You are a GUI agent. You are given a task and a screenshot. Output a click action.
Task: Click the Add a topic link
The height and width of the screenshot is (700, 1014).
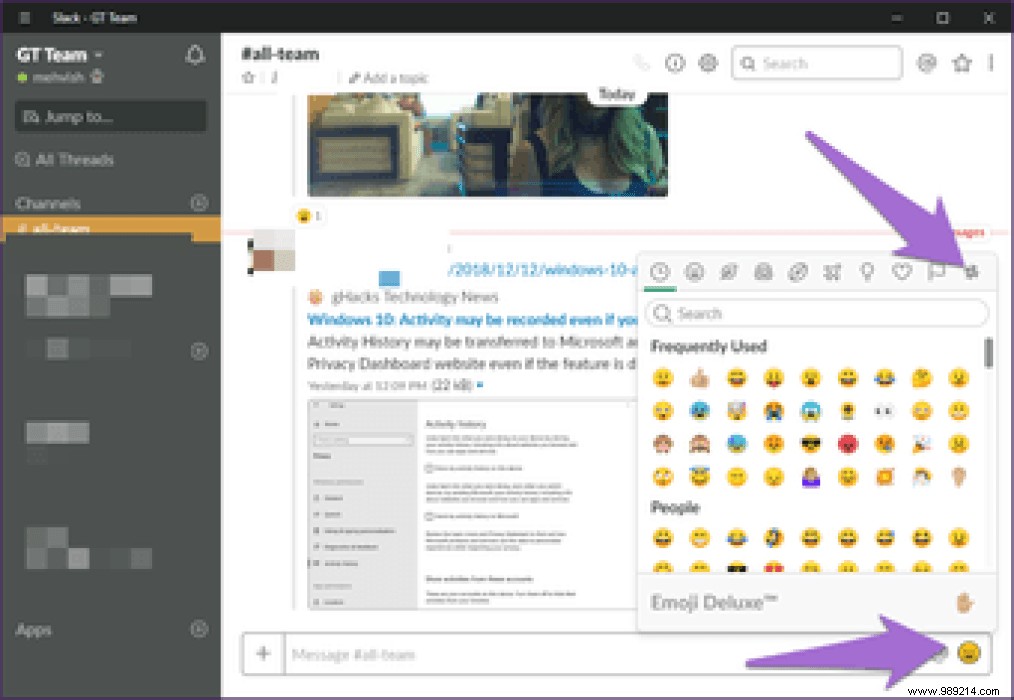click(x=394, y=78)
